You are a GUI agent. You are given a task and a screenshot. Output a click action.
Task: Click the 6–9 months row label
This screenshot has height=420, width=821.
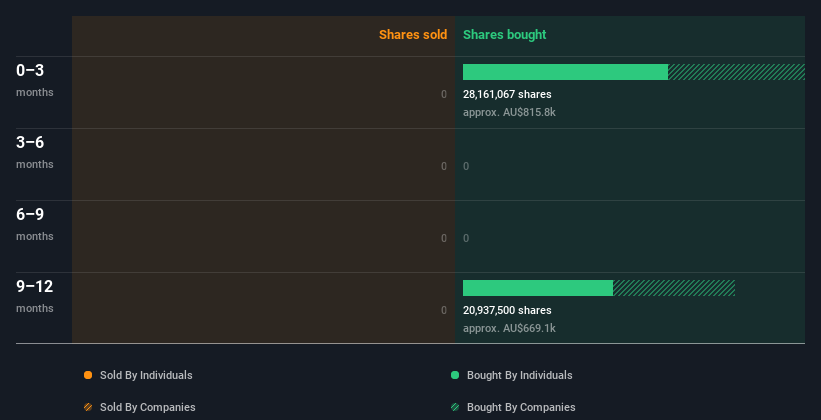pos(35,224)
